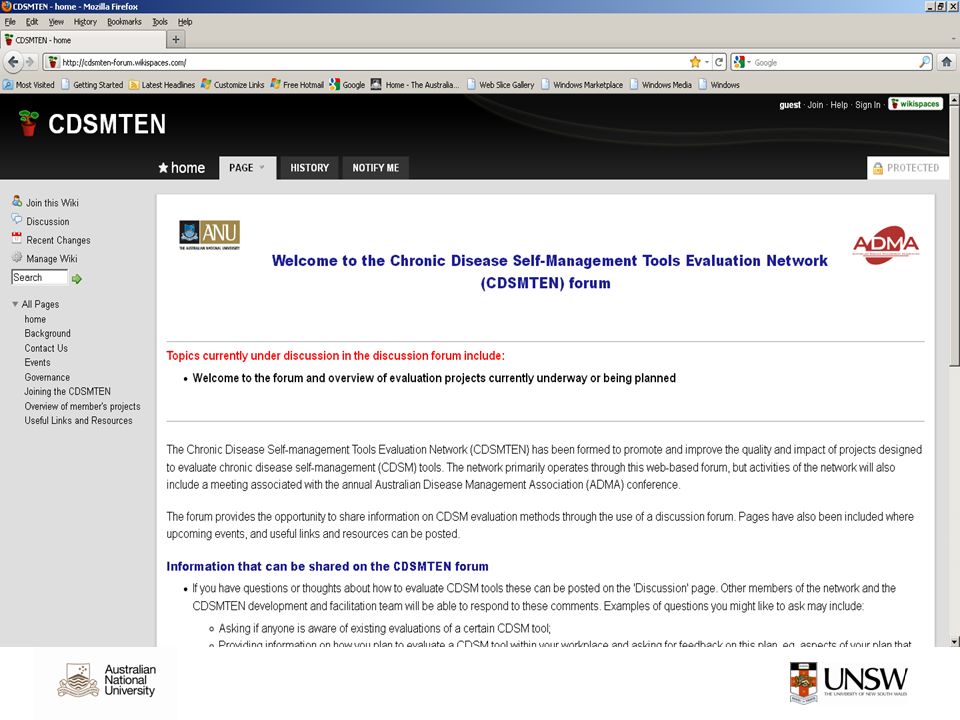Open Customize Links bookmark
The image size is (960, 720).
(x=233, y=84)
